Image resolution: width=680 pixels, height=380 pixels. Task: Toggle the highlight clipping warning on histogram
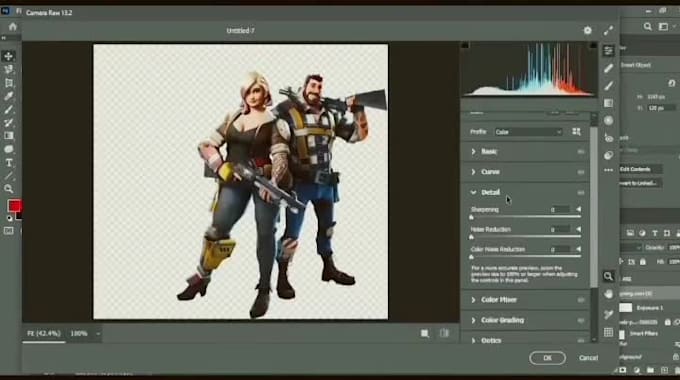(593, 45)
